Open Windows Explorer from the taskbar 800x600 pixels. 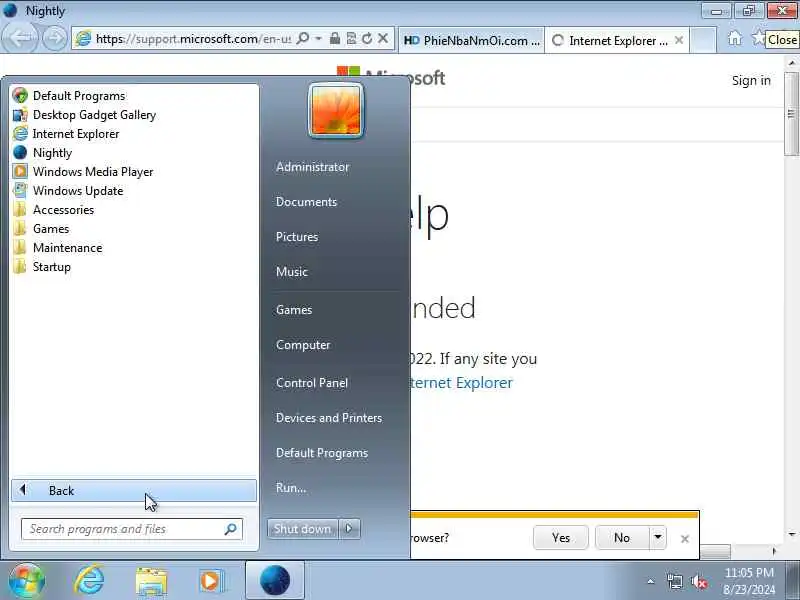tap(151, 581)
